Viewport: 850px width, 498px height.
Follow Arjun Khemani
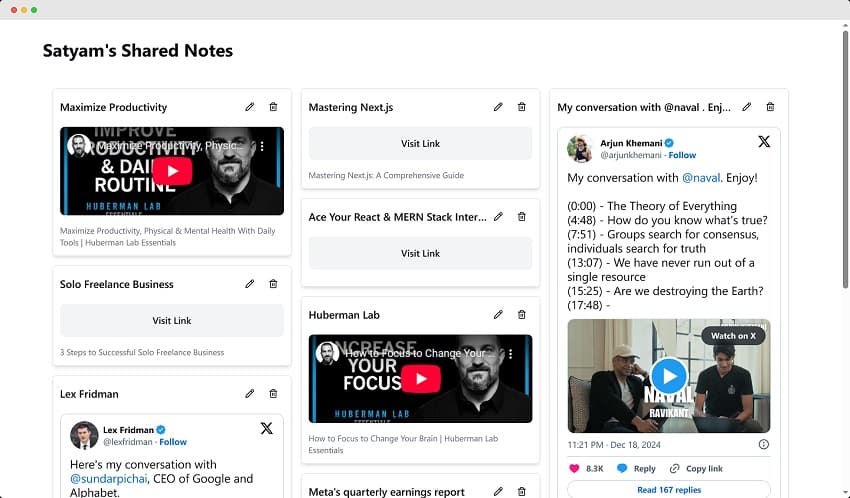click(x=682, y=155)
